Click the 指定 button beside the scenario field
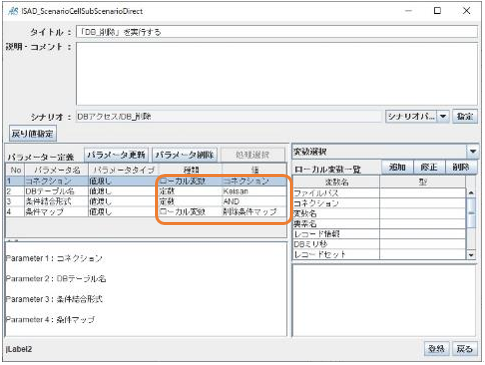The width and height of the screenshot is (485, 365). coord(465,116)
